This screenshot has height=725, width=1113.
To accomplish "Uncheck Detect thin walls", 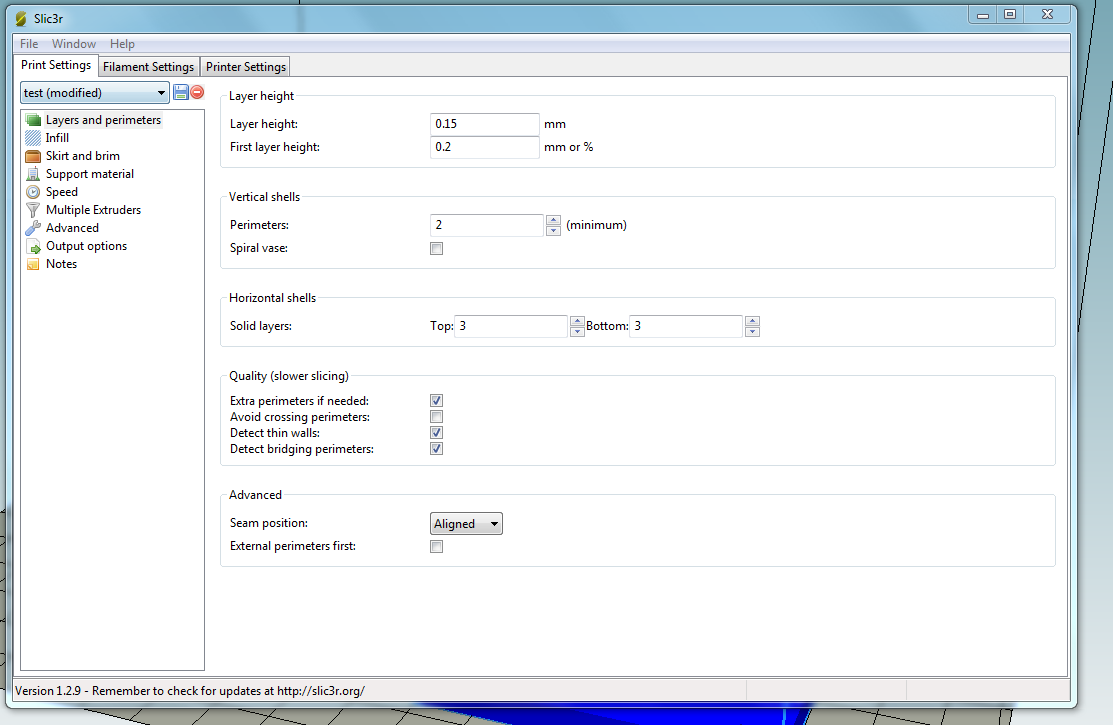I will pos(437,433).
